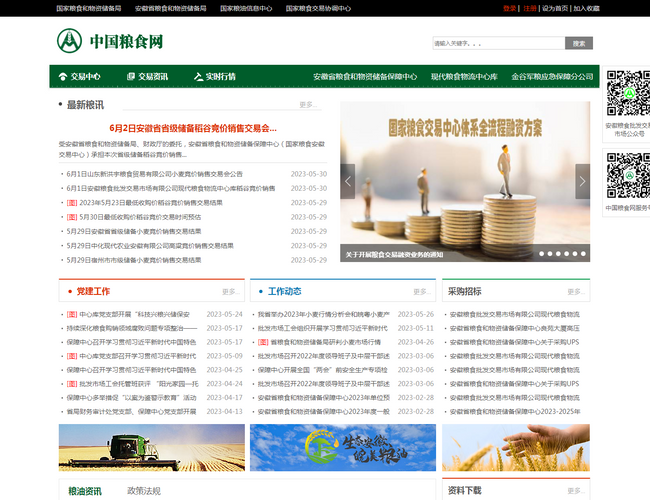Open 交易中心 in the green navigation bar

pos(80,76)
